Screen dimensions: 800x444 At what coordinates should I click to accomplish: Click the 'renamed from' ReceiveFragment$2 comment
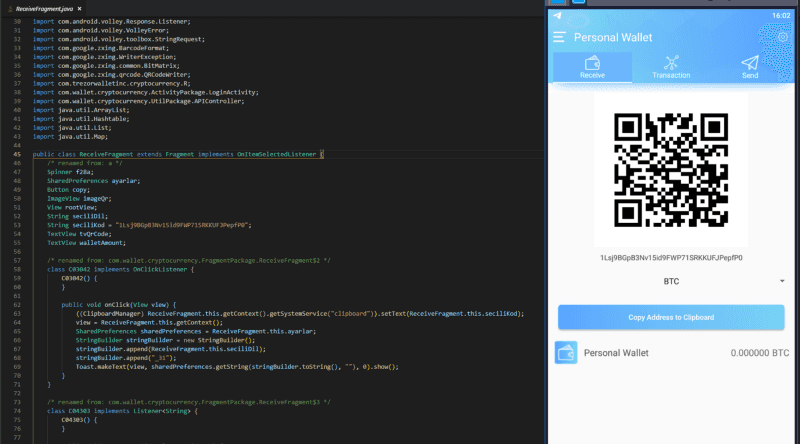(x=189, y=260)
